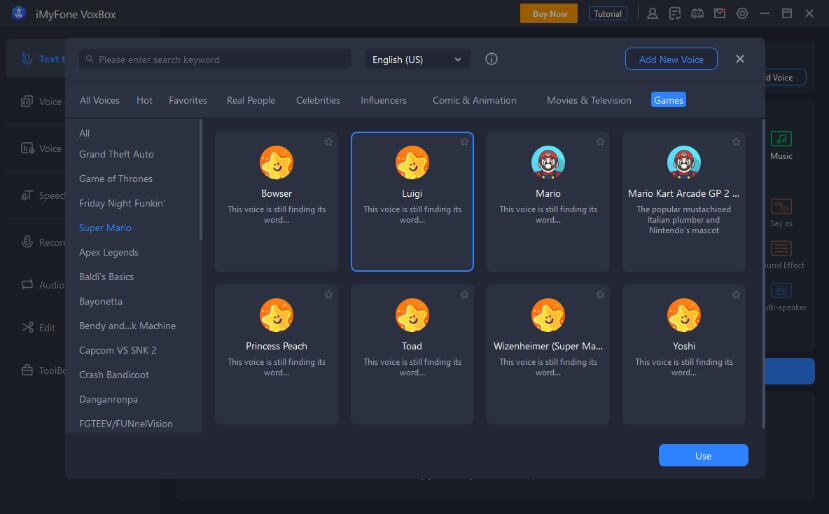The width and height of the screenshot is (829, 514).
Task: Pick the Mario Kart Arcade GP 2 avatar
Action: pyautogui.click(x=684, y=162)
